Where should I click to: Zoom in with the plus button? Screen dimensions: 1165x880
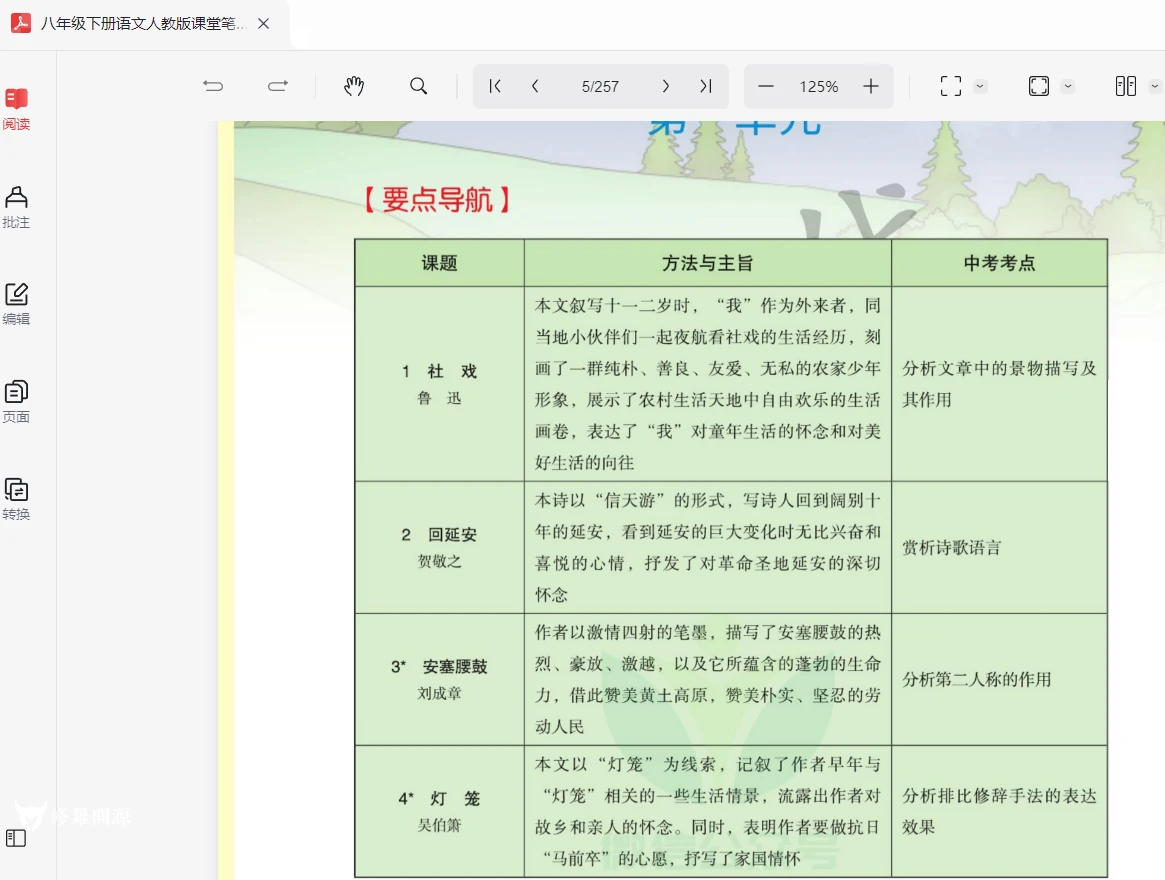coord(871,86)
